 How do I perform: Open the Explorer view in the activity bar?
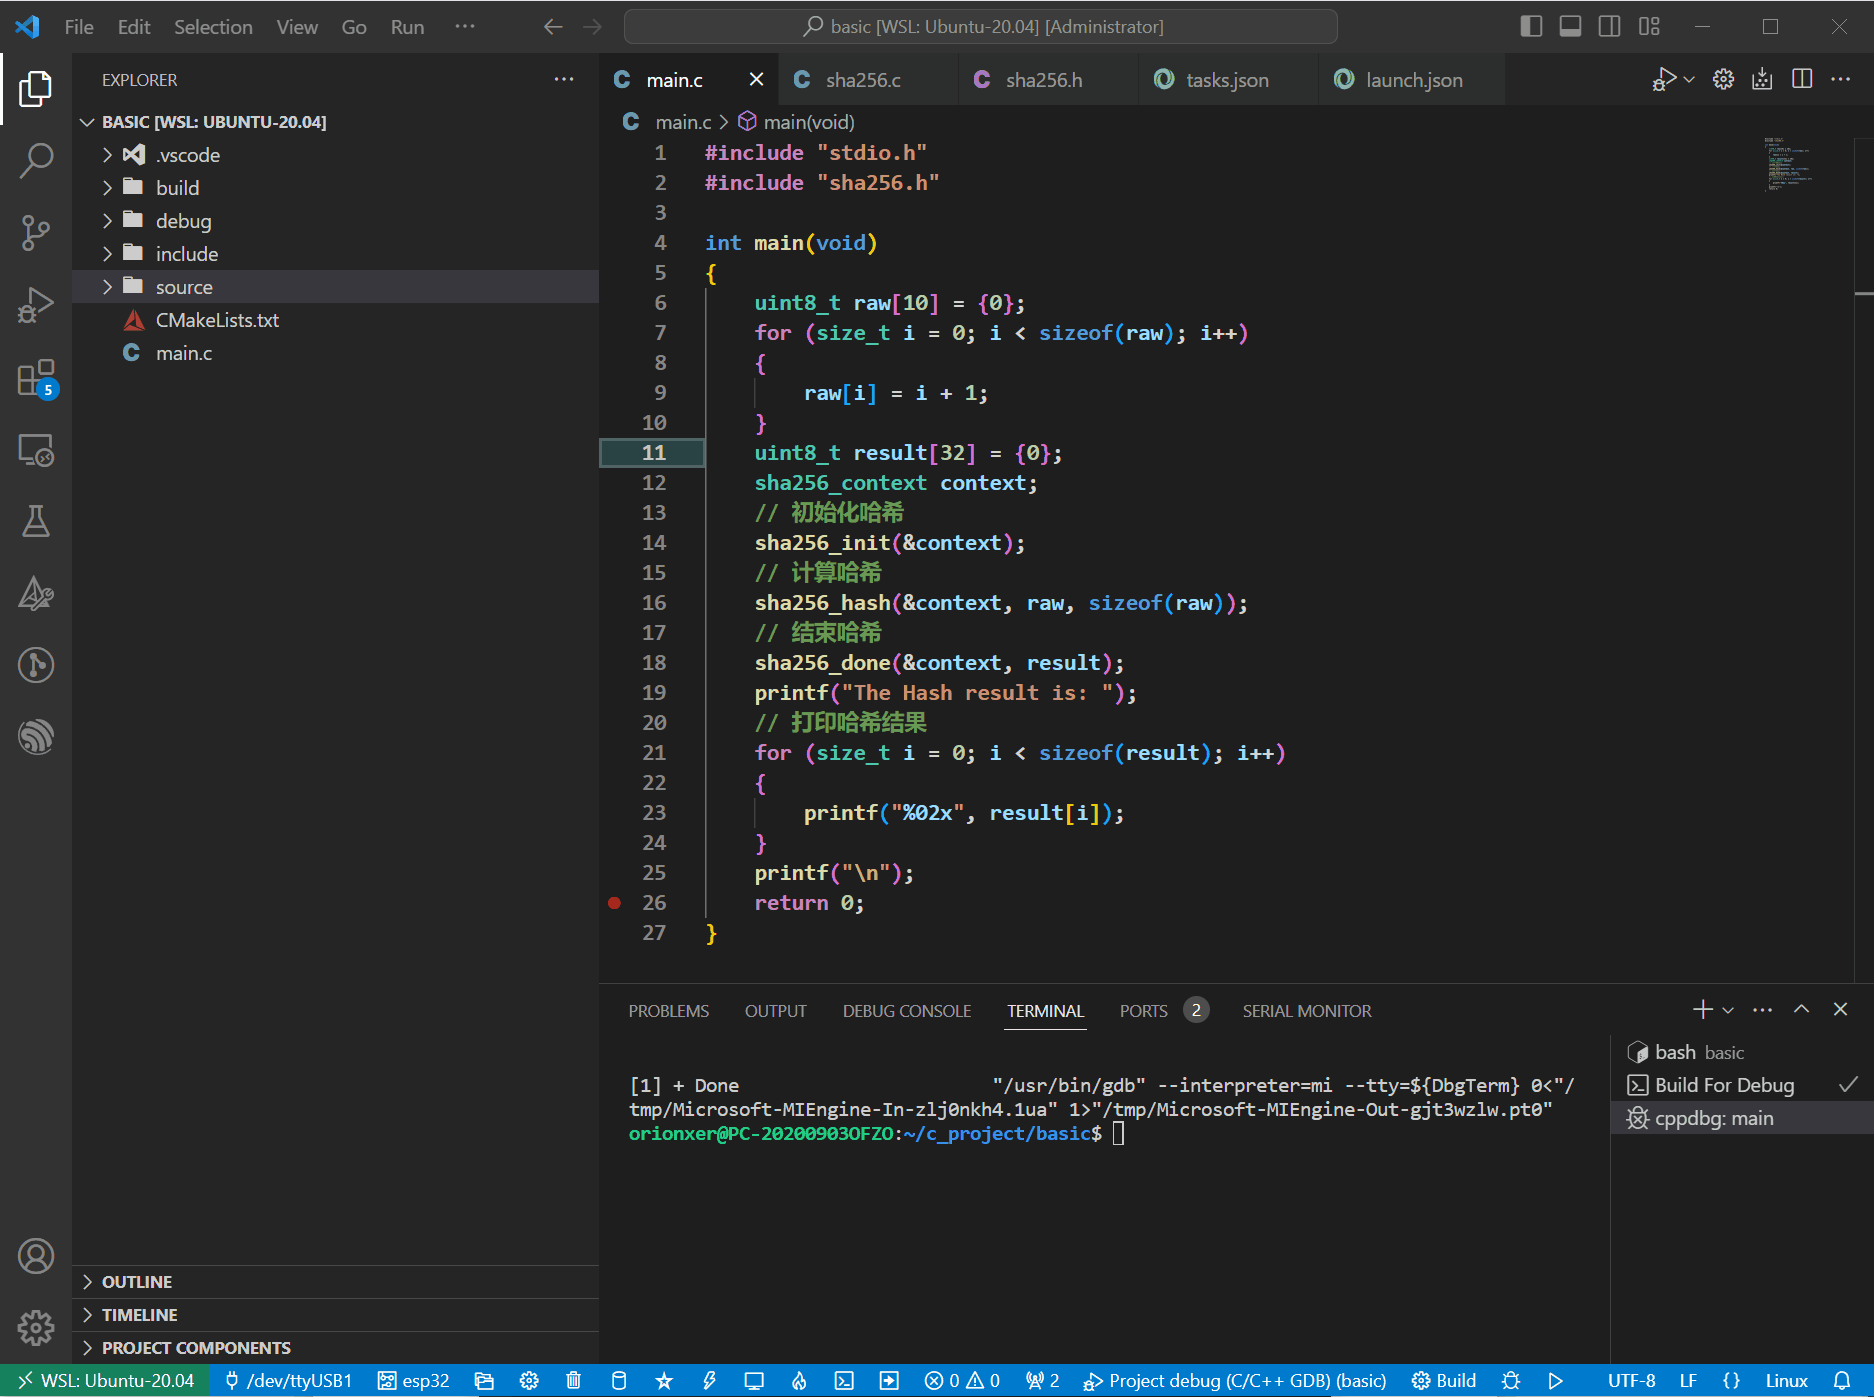coord(36,88)
